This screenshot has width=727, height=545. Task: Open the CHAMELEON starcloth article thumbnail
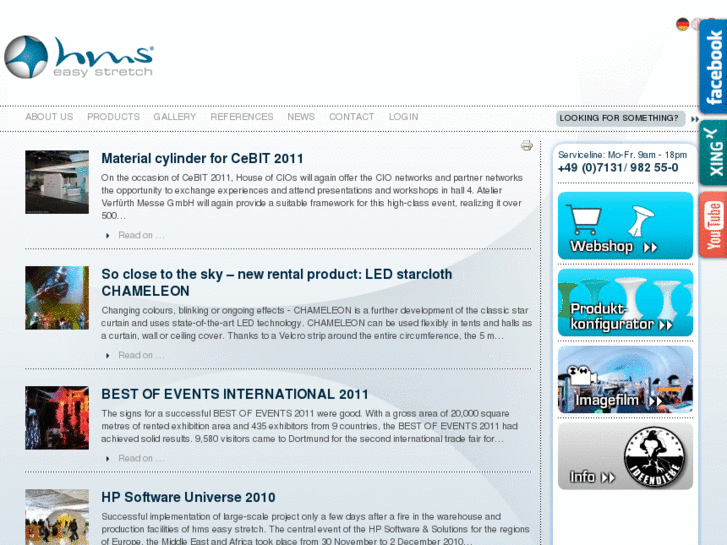pos(57,298)
